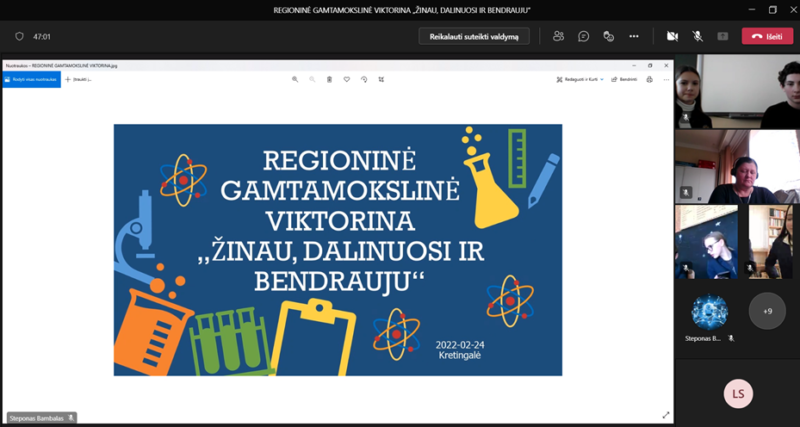800x427 pixels.
Task: Click Bendrinti share button in Photos
Action: coord(624,80)
